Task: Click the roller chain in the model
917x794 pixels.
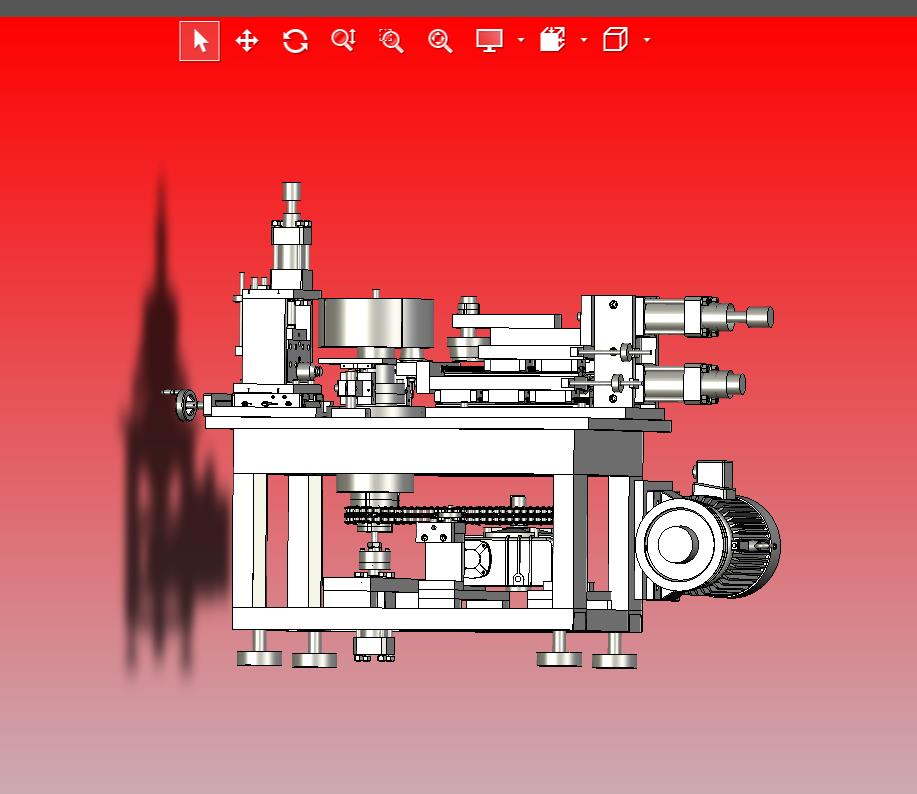Action: point(448,516)
